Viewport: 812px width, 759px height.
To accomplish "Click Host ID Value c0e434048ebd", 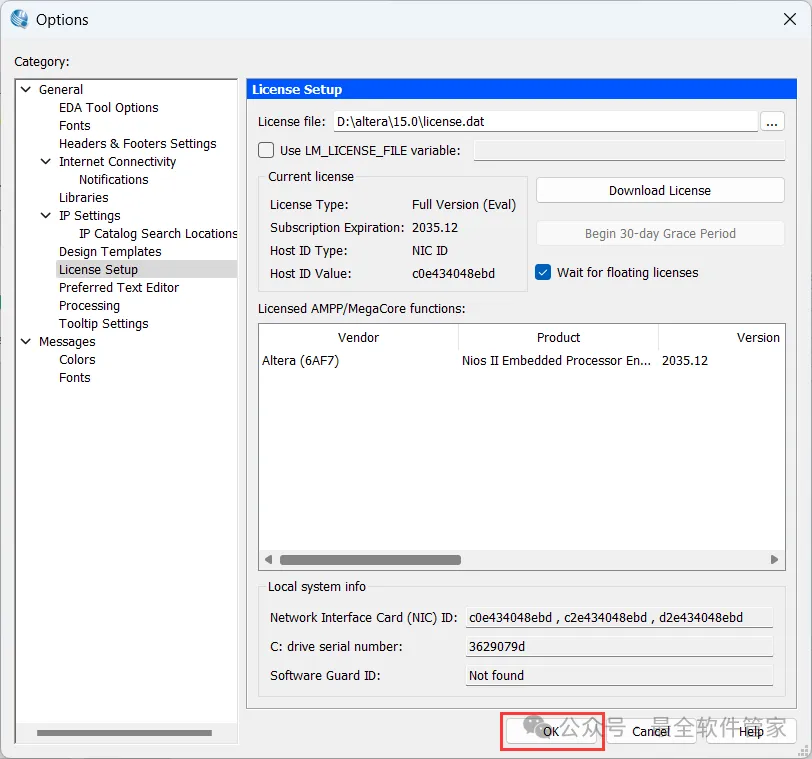I will [x=453, y=273].
